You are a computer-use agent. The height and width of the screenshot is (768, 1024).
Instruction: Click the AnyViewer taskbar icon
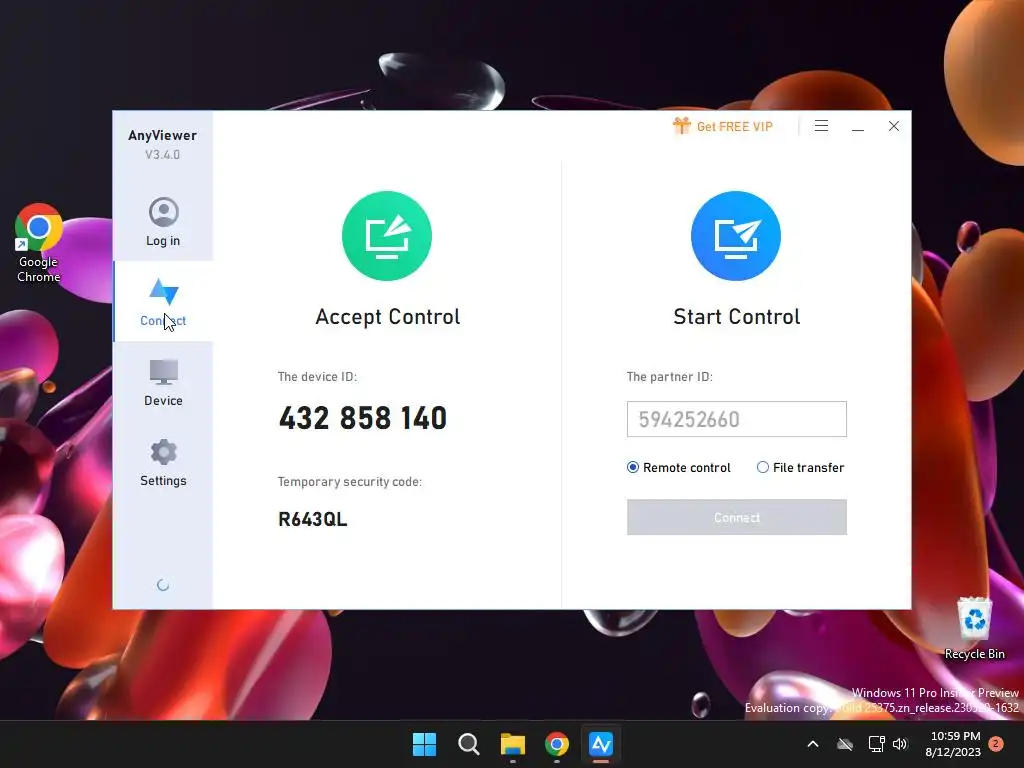coord(601,744)
